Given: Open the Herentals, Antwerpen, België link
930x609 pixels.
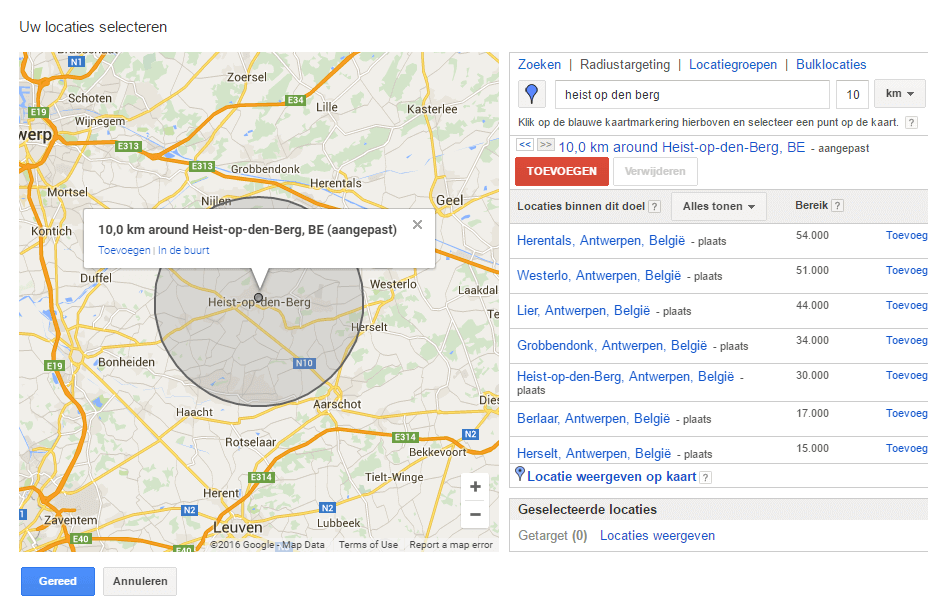Looking at the screenshot, I should pyautogui.click(x=600, y=240).
